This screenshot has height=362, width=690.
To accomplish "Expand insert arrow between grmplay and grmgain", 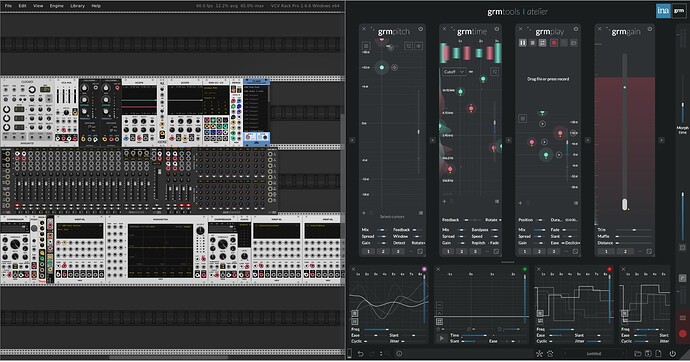I will (x=587, y=140).
